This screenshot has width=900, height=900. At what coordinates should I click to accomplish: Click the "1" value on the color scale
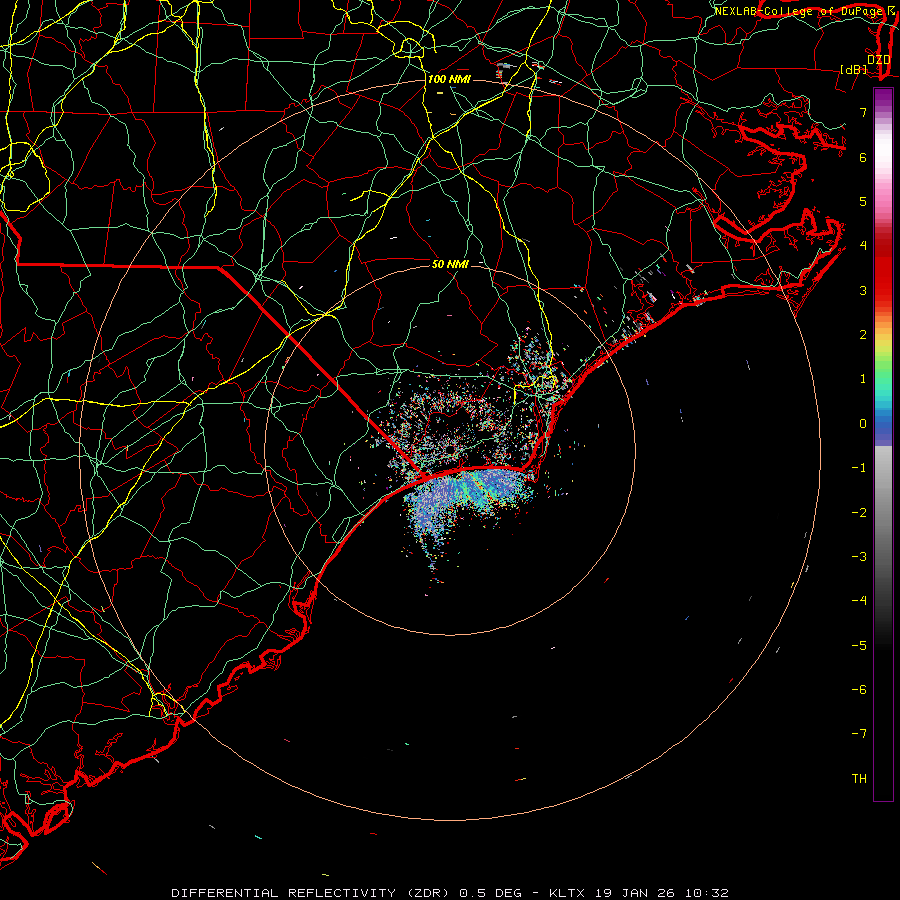pyautogui.click(x=863, y=379)
